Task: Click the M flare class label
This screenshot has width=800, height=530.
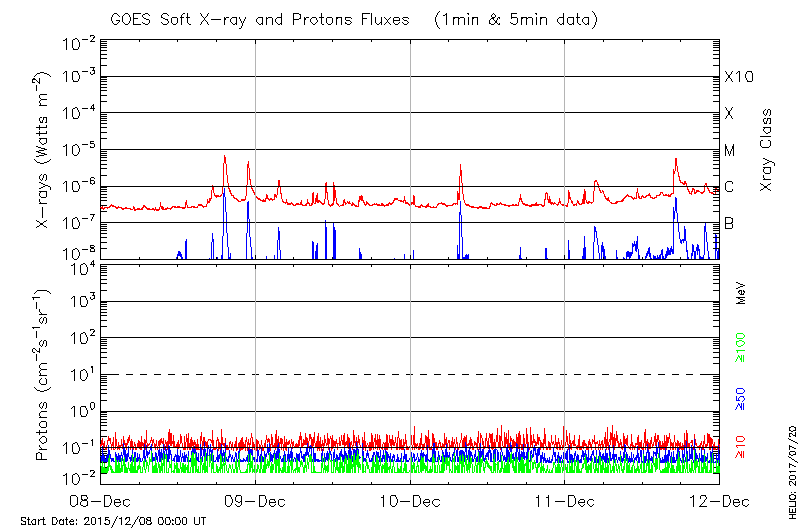Action: (730, 151)
